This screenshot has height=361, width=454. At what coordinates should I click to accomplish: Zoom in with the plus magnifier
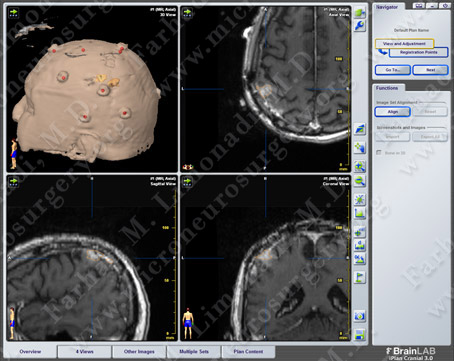(360, 166)
